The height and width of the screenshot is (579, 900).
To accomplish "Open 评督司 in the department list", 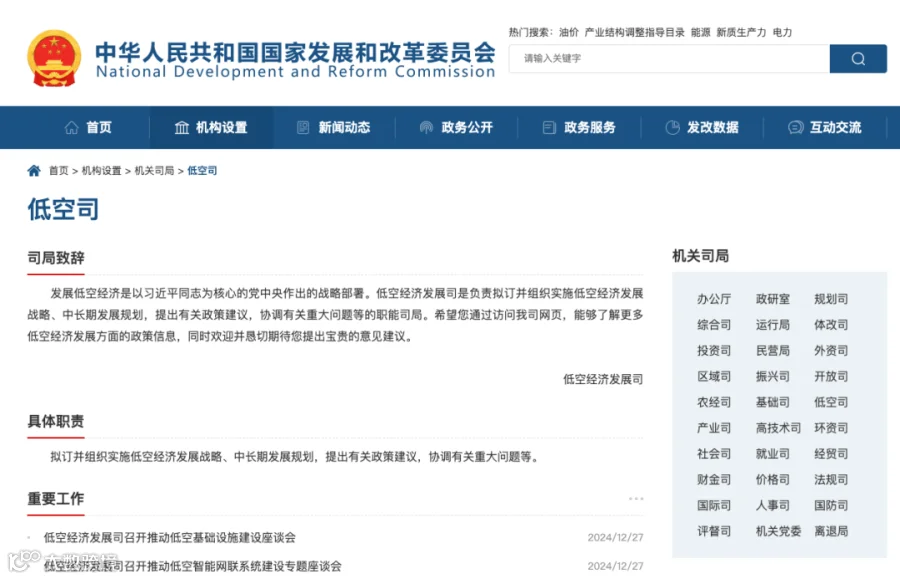I will point(714,531).
